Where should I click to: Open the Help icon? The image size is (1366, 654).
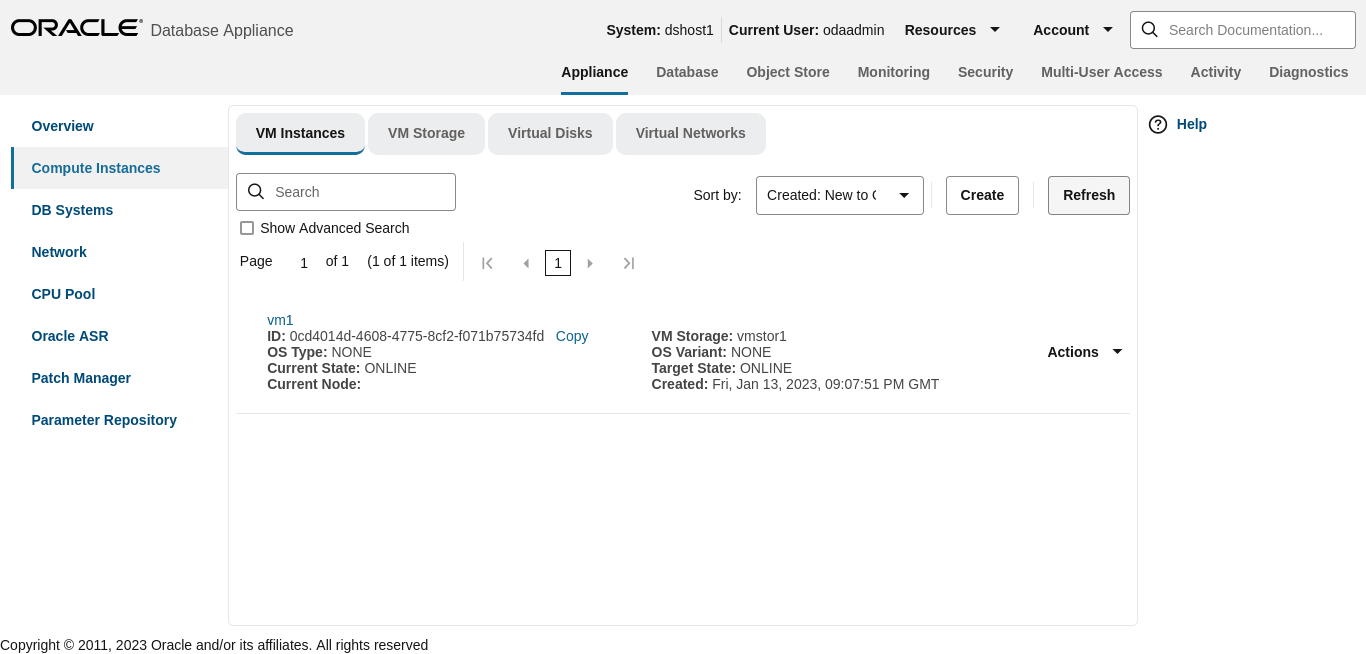tap(1158, 124)
